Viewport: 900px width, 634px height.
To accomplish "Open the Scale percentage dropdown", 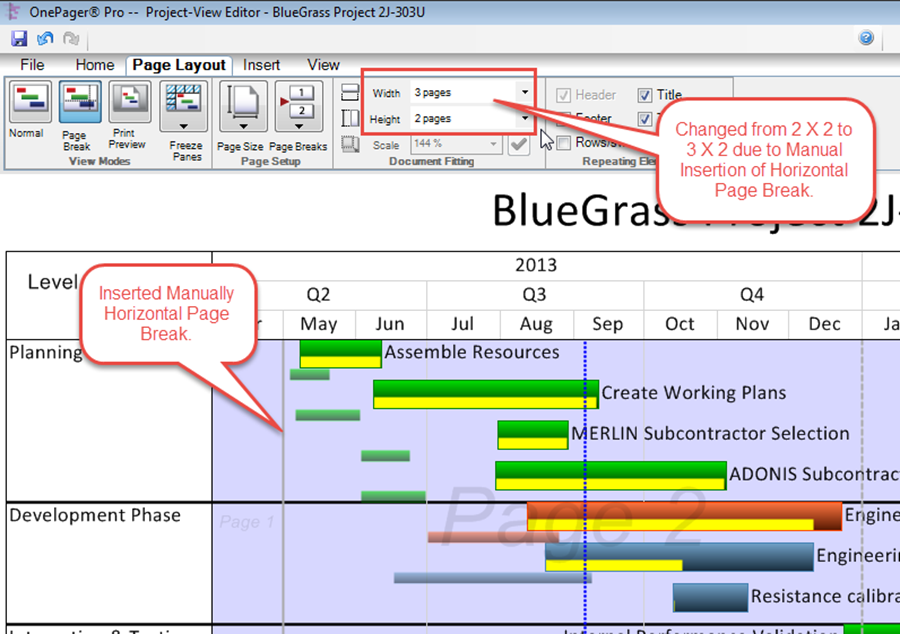I will point(494,145).
